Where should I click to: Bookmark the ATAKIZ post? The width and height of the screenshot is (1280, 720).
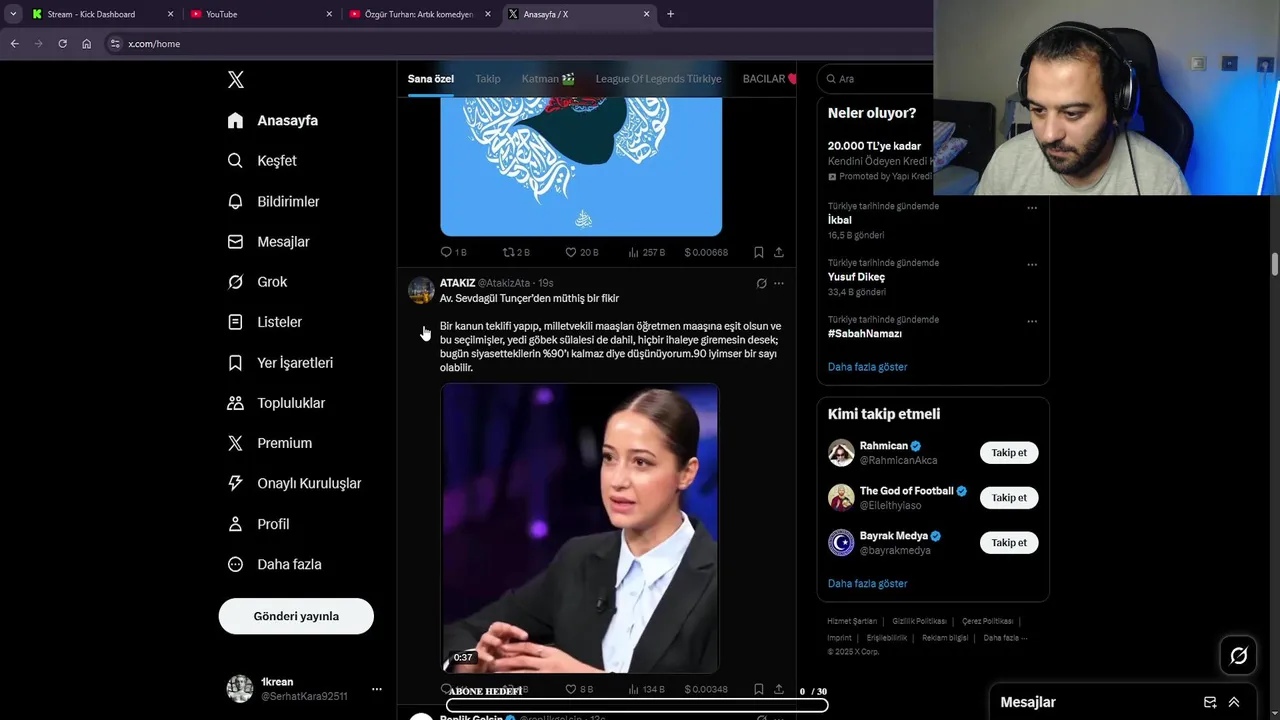[x=759, y=689]
